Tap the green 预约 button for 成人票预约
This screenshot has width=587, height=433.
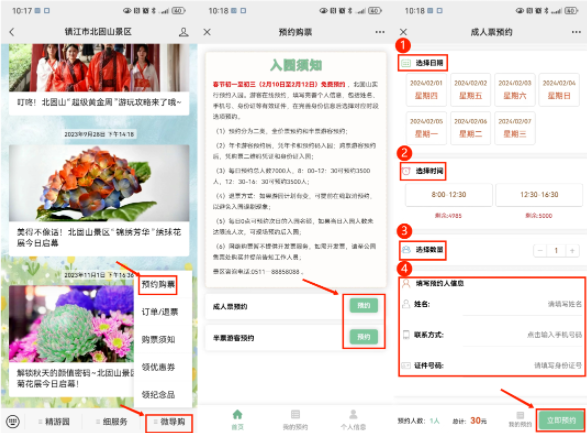point(364,305)
